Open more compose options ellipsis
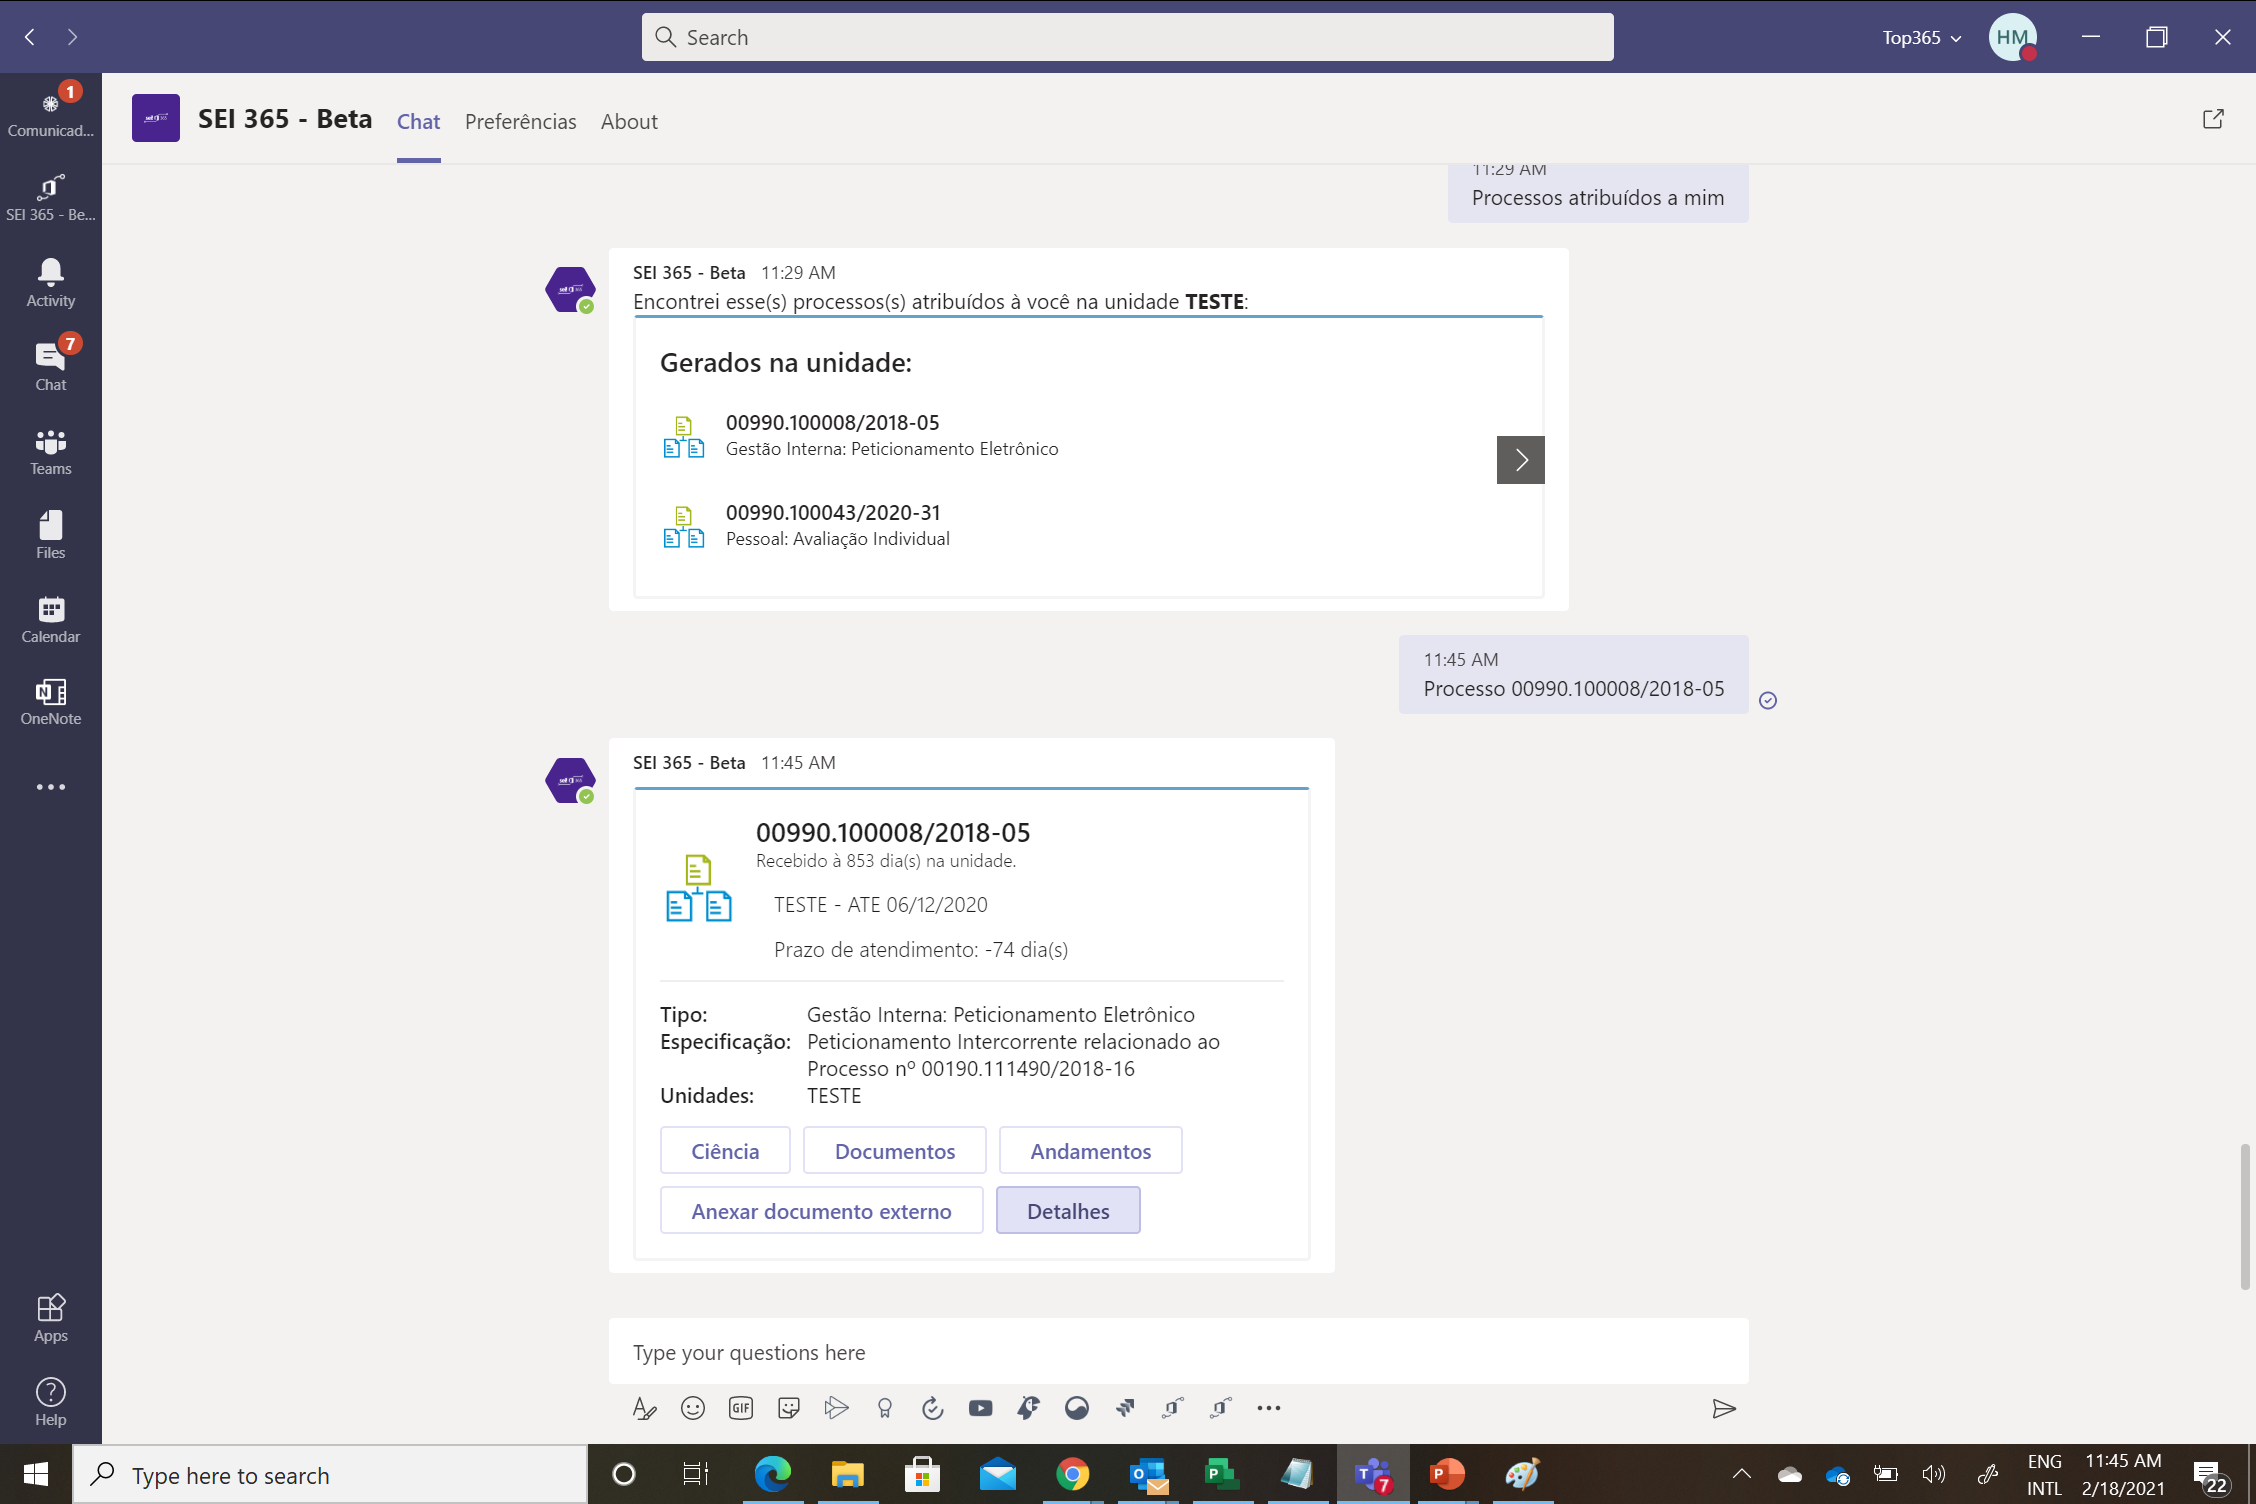Image resolution: width=2256 pixels, height=1504 pixels. click(1268, 1408)
